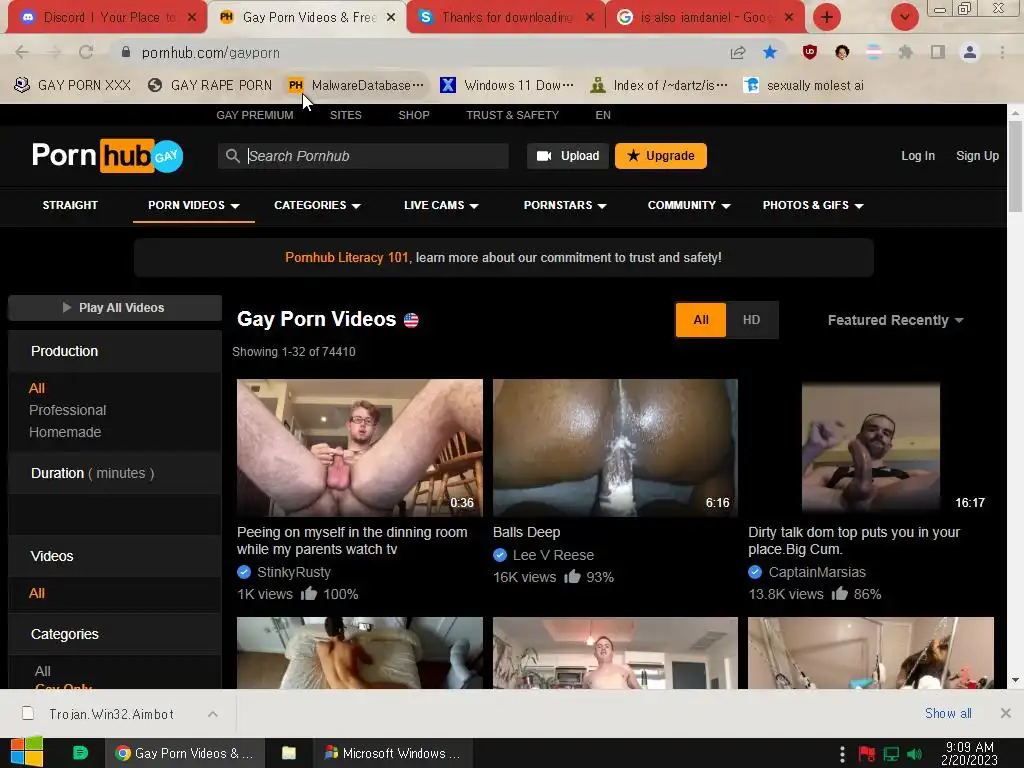Viewport: 1024px width, 768px height.
Task: Click the StinkyRusty uploader name
Action: pyautogui.click(x=294, y=572)
